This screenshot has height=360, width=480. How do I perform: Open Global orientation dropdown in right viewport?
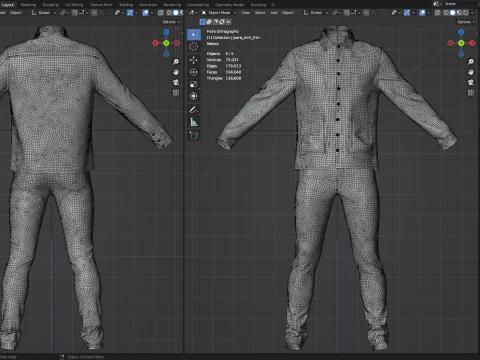pyautogui.click(x=316, y=13)
